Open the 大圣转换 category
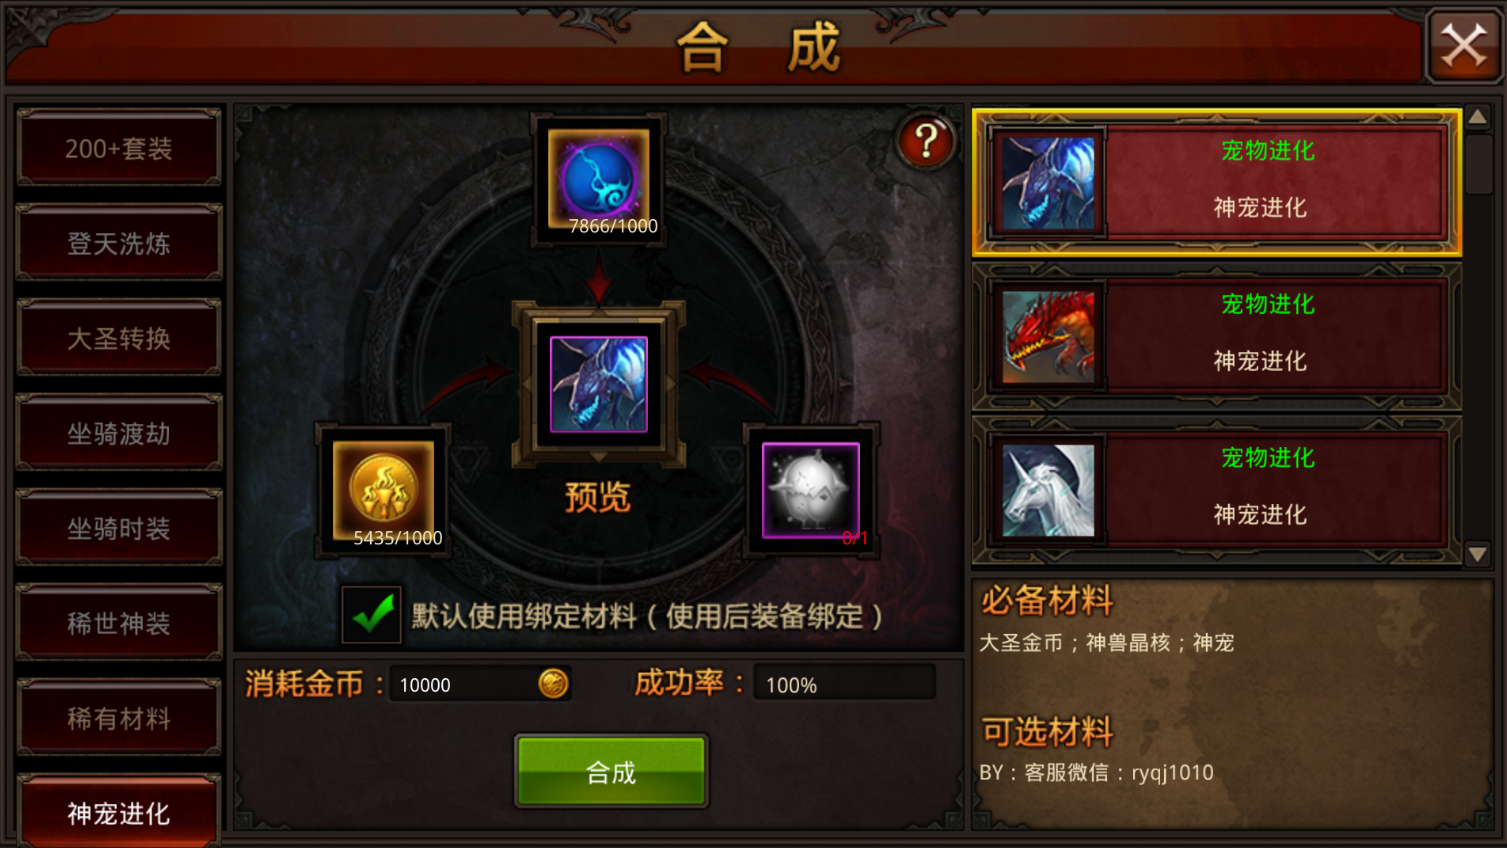The image size is (1507, 848). click(x=119, y=338)
